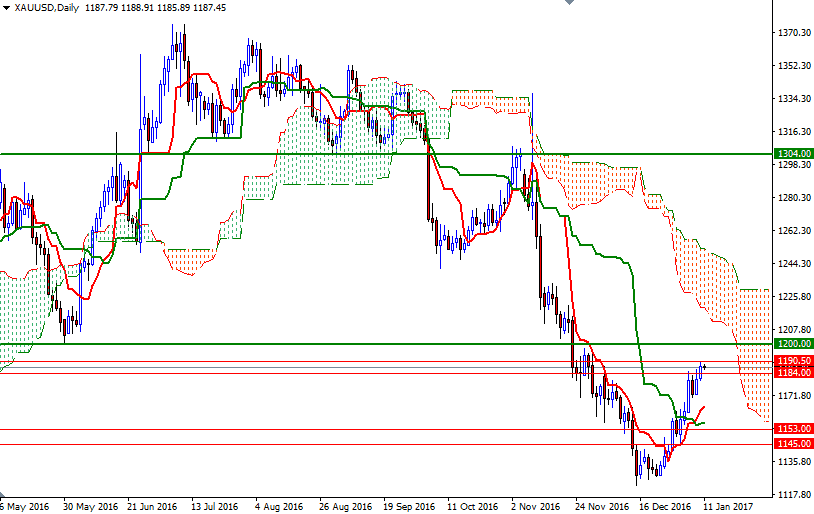Click the 1370.30 price axis label
The width and height of the screenshot is (814, 514).
[794, 32]
